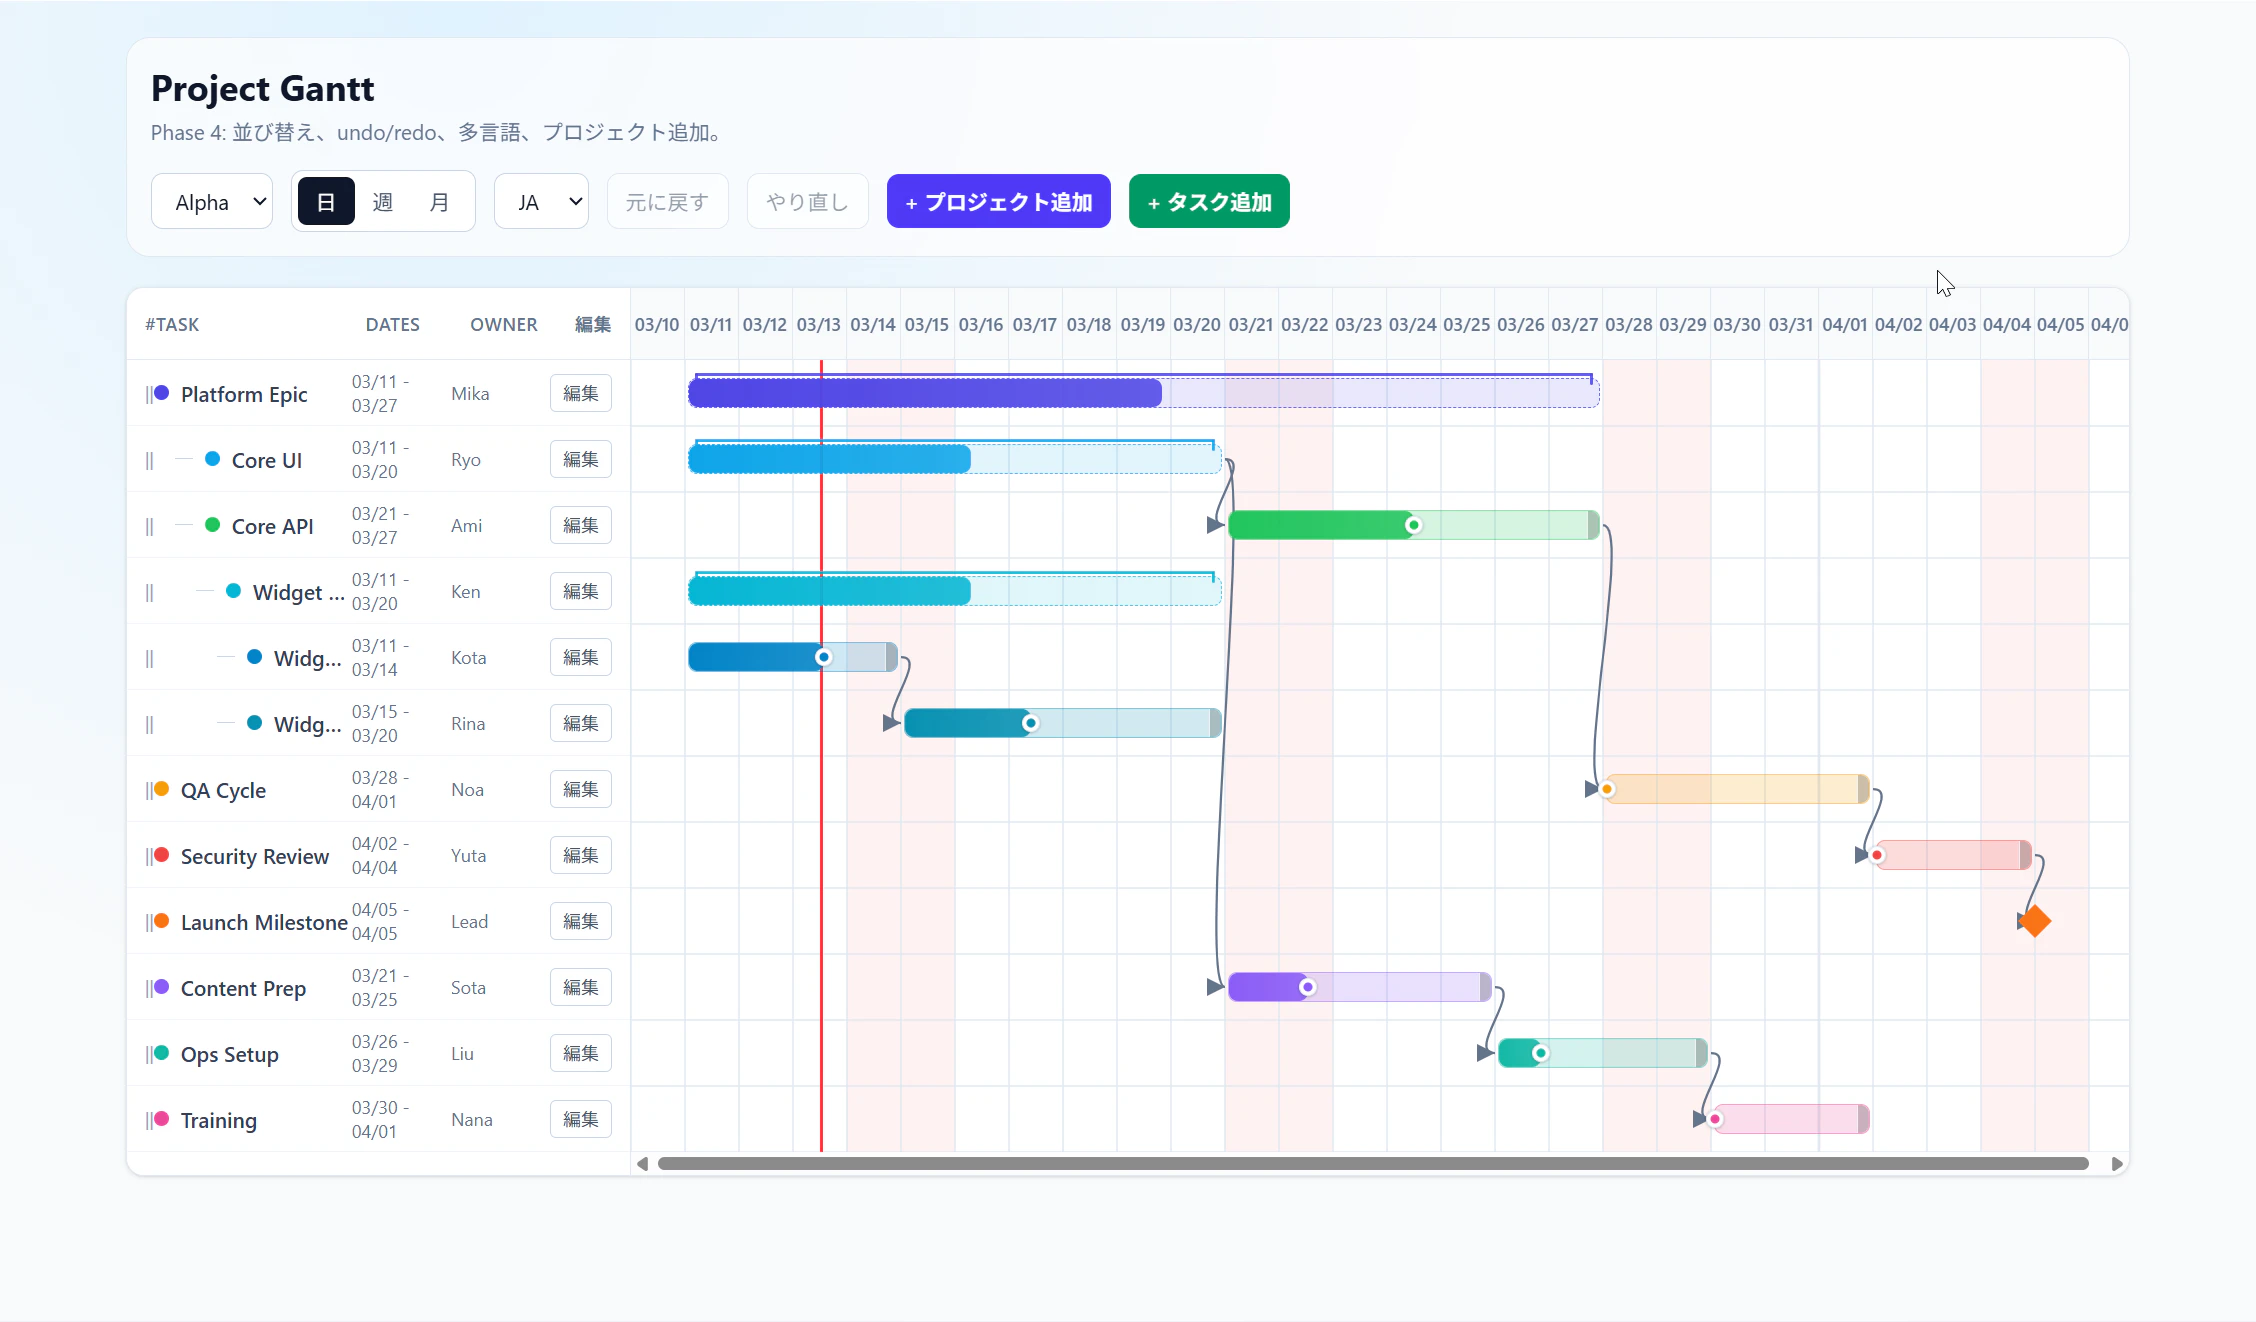The image size is (2256, 1322).
Task: Click the dependency arrow before Content Prep bar
Action: [x=1215, y=987]
